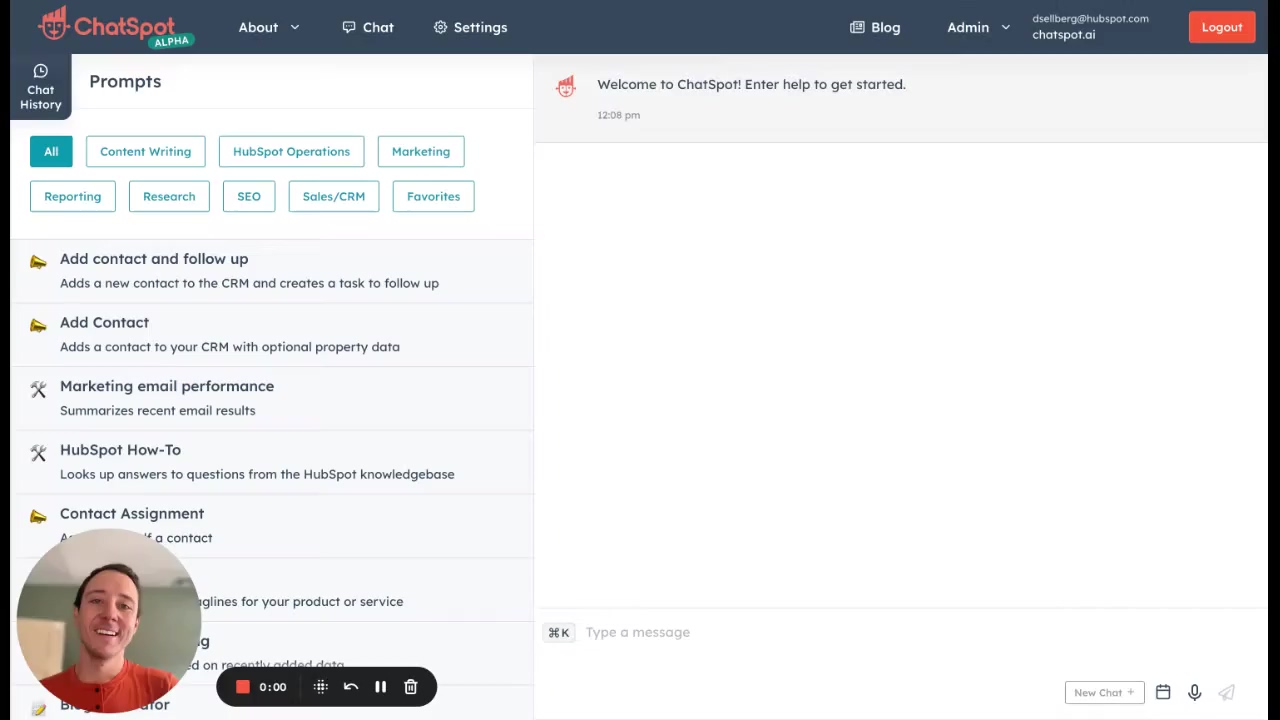The width and height of the screenshot is (1280, 720).
Task: Click the tools icon beside Marketing email performance
Action: (x=38, y=389)
